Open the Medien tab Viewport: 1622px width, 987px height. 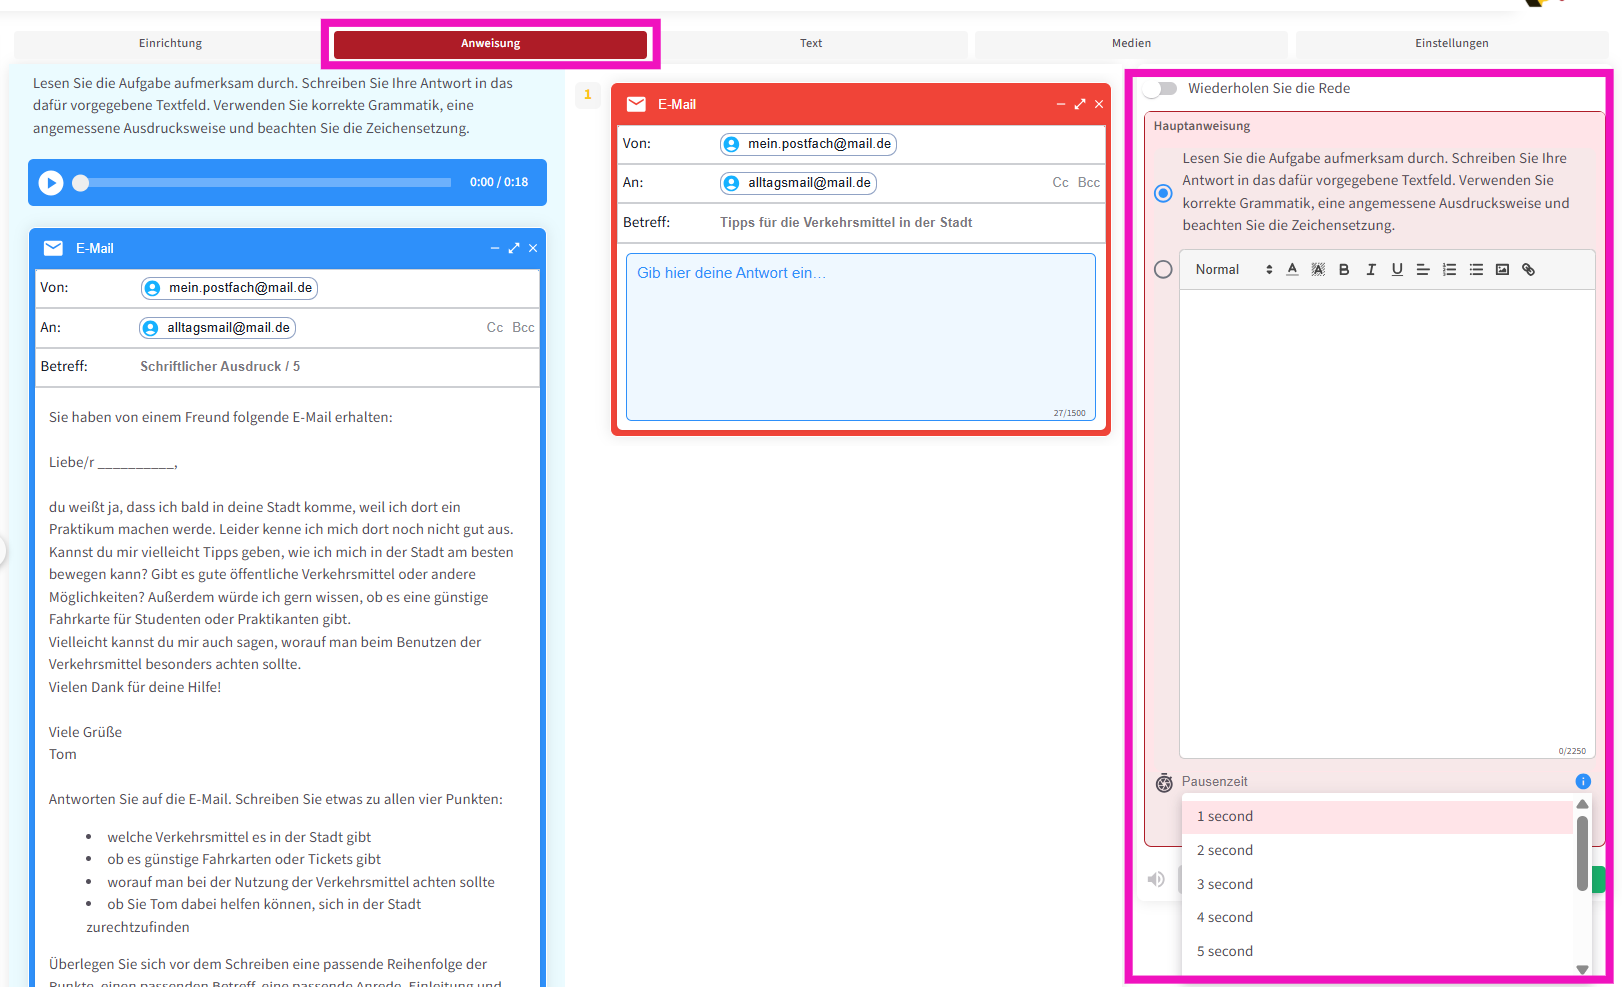tap(1131, 44)
